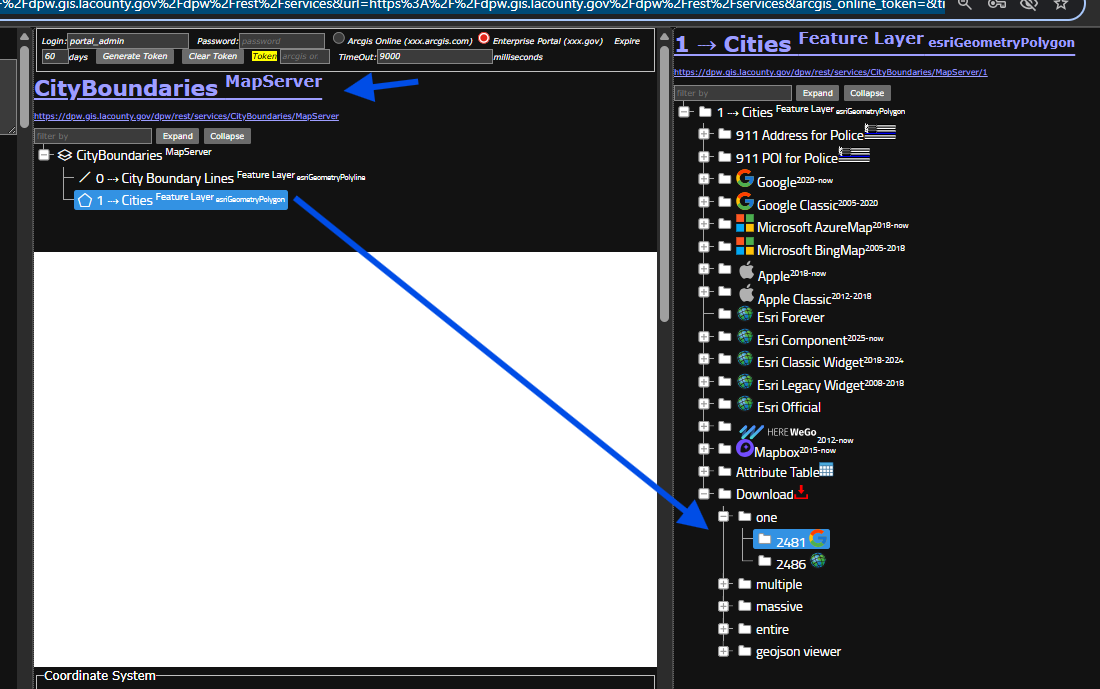Open the 2486 Esri download item
The image size is (1100, 689).
tap(791, 563)
